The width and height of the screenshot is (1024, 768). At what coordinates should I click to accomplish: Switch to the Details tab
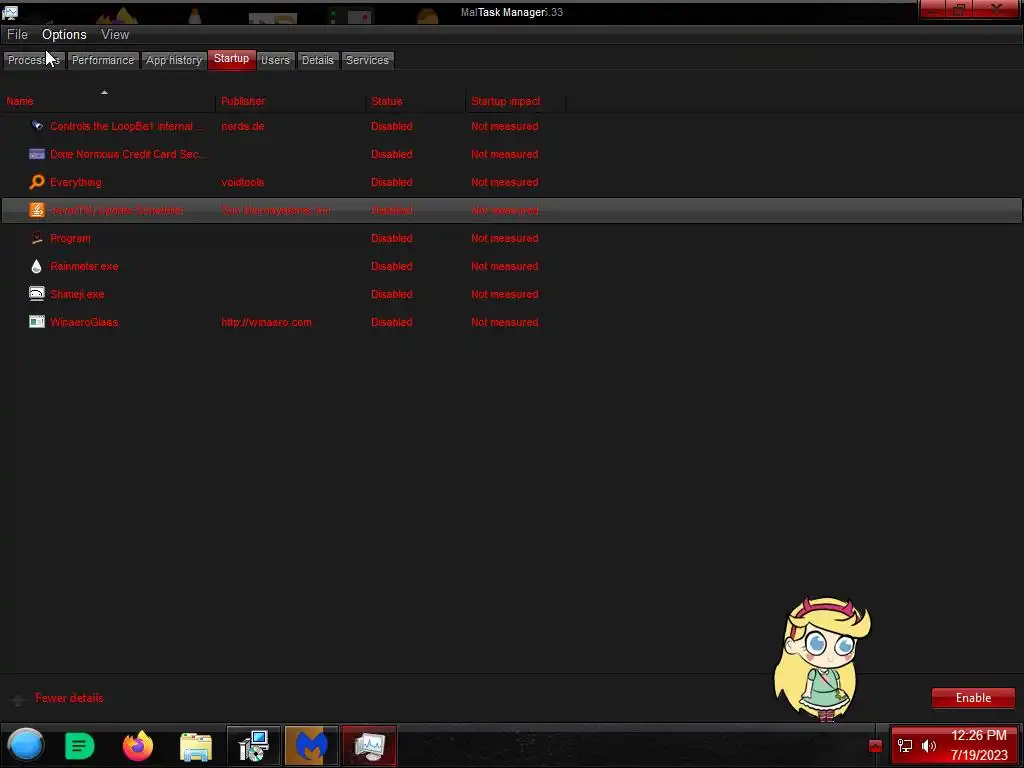318,60
